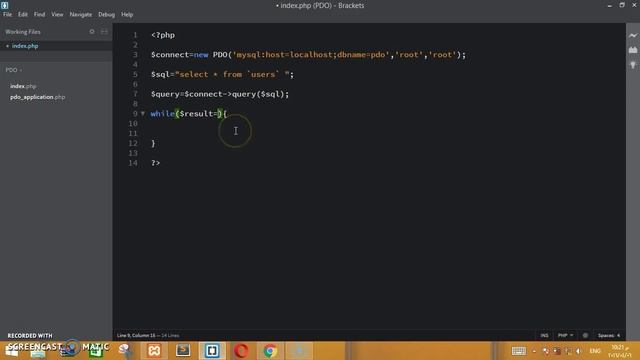Start Live Preview with the lightning icon
This screenshot has width=640, height=360.
click(633, 36)
